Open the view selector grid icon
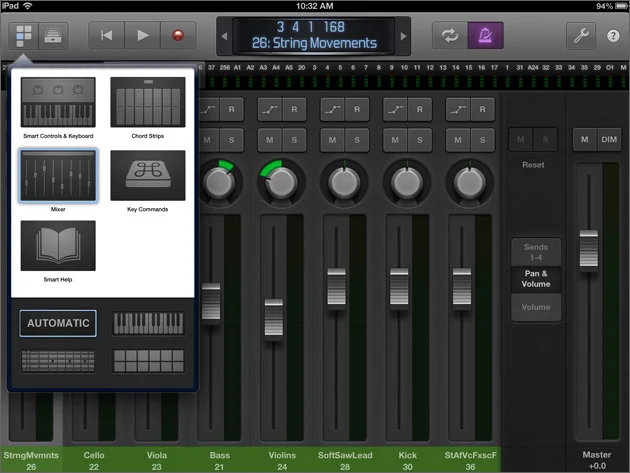630x473 pixels. tap(24, 36)
